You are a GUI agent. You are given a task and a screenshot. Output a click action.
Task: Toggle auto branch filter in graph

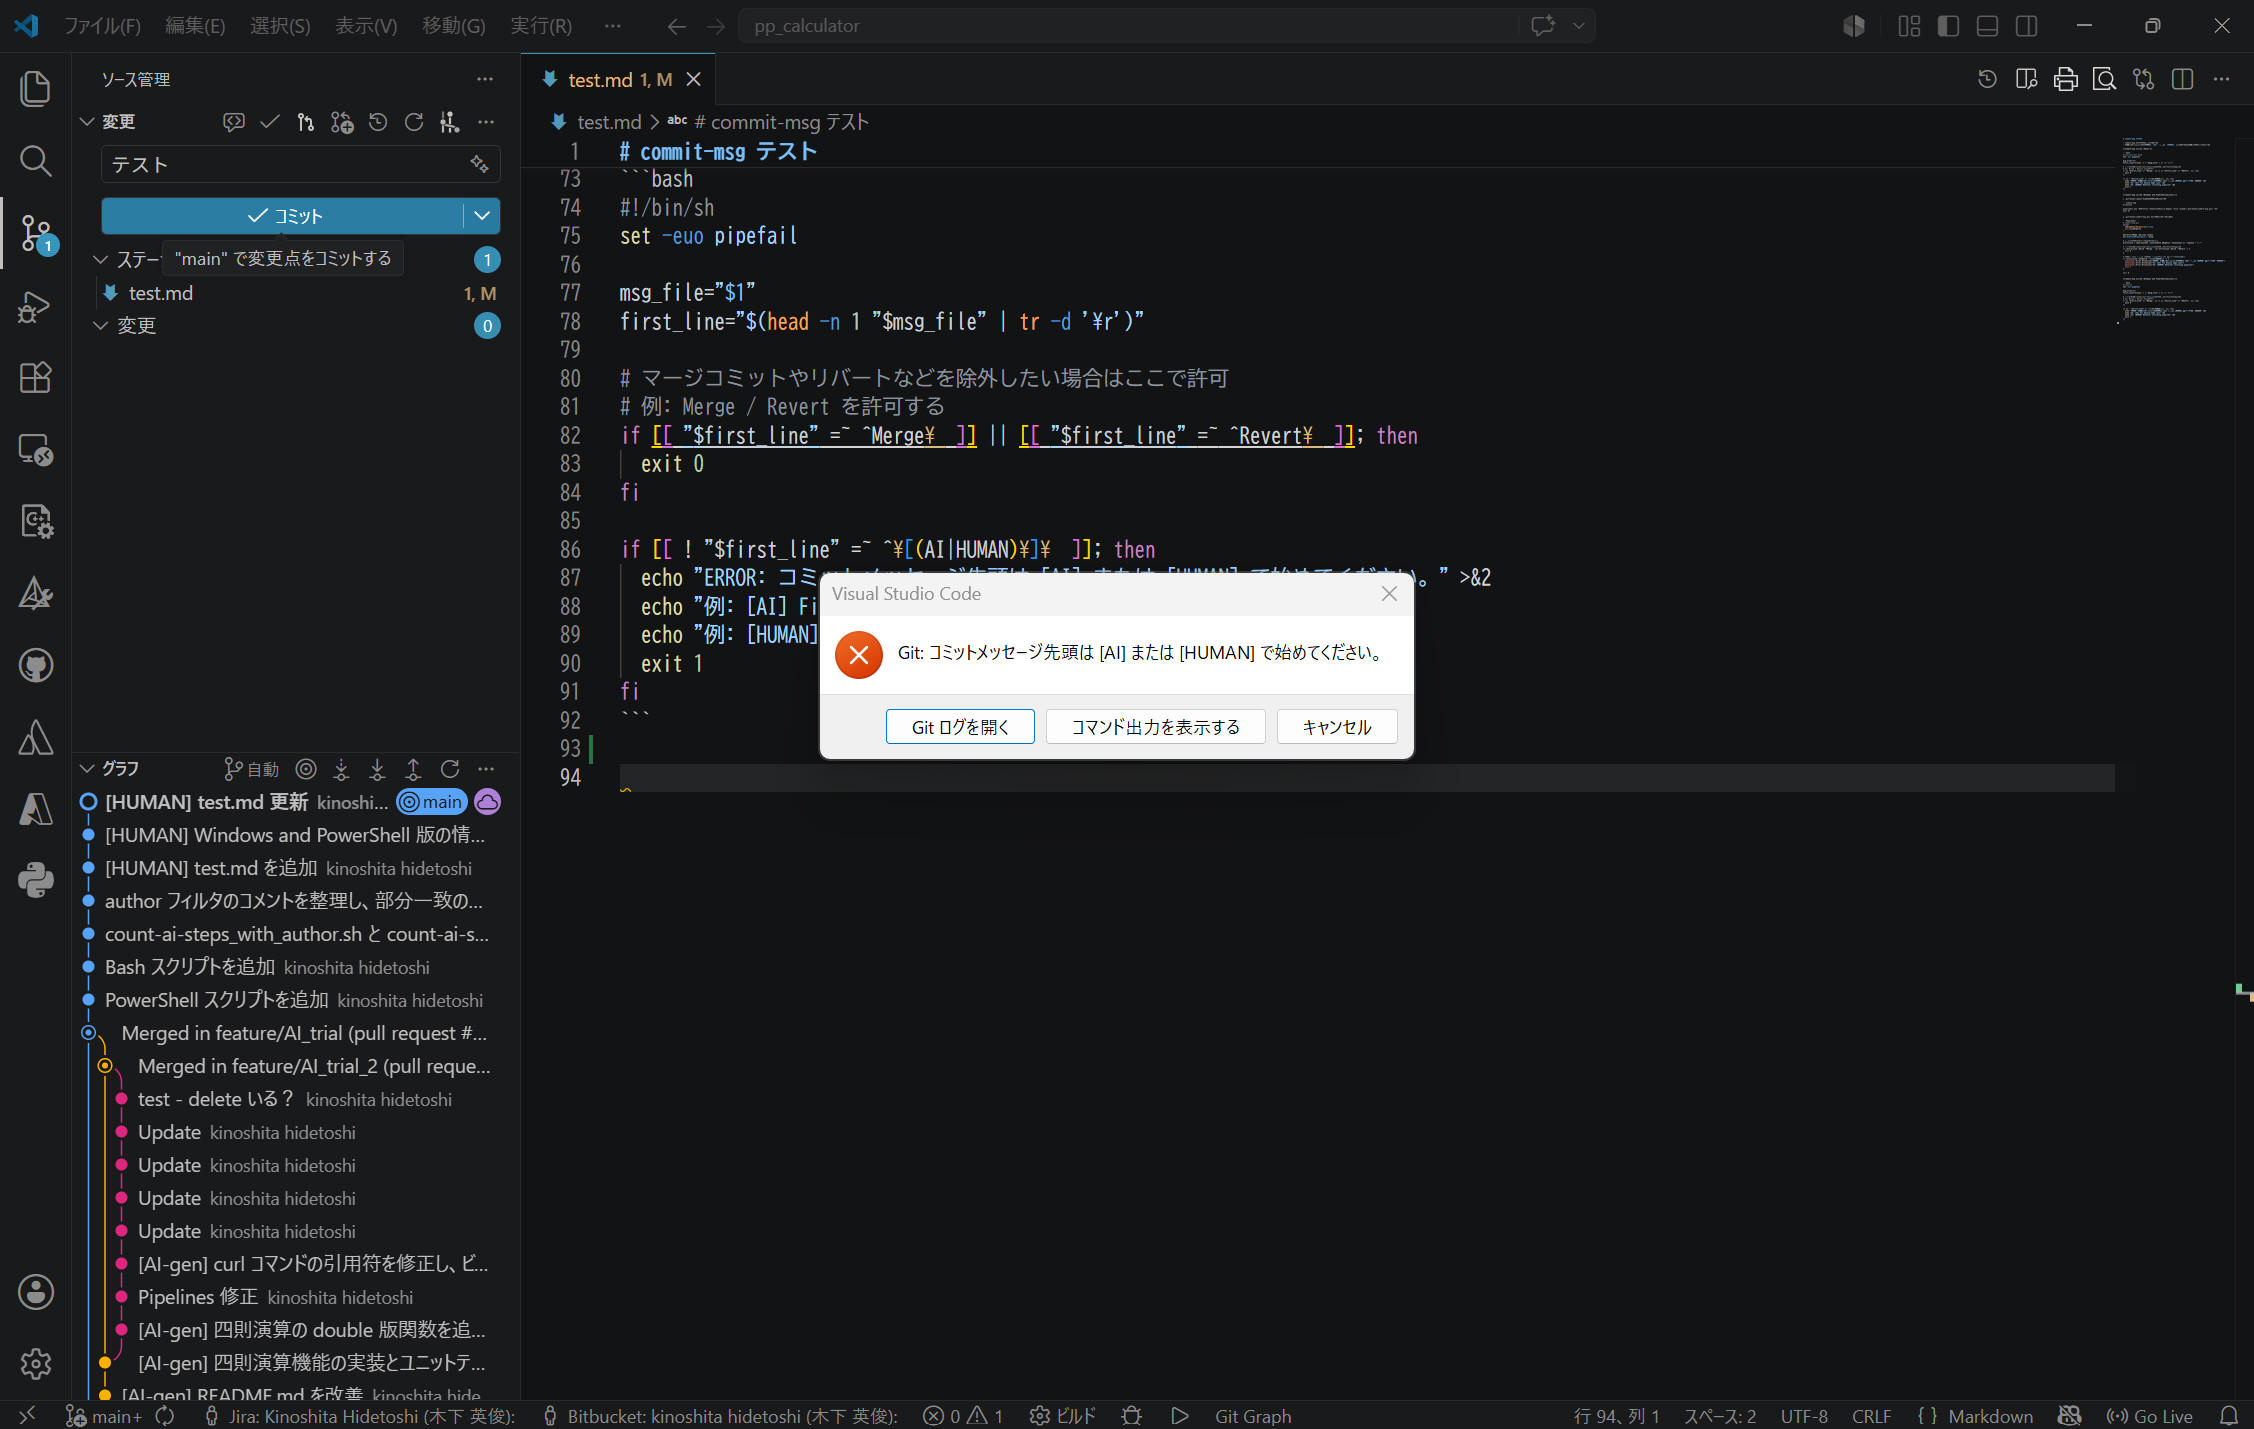coord(252,769)
